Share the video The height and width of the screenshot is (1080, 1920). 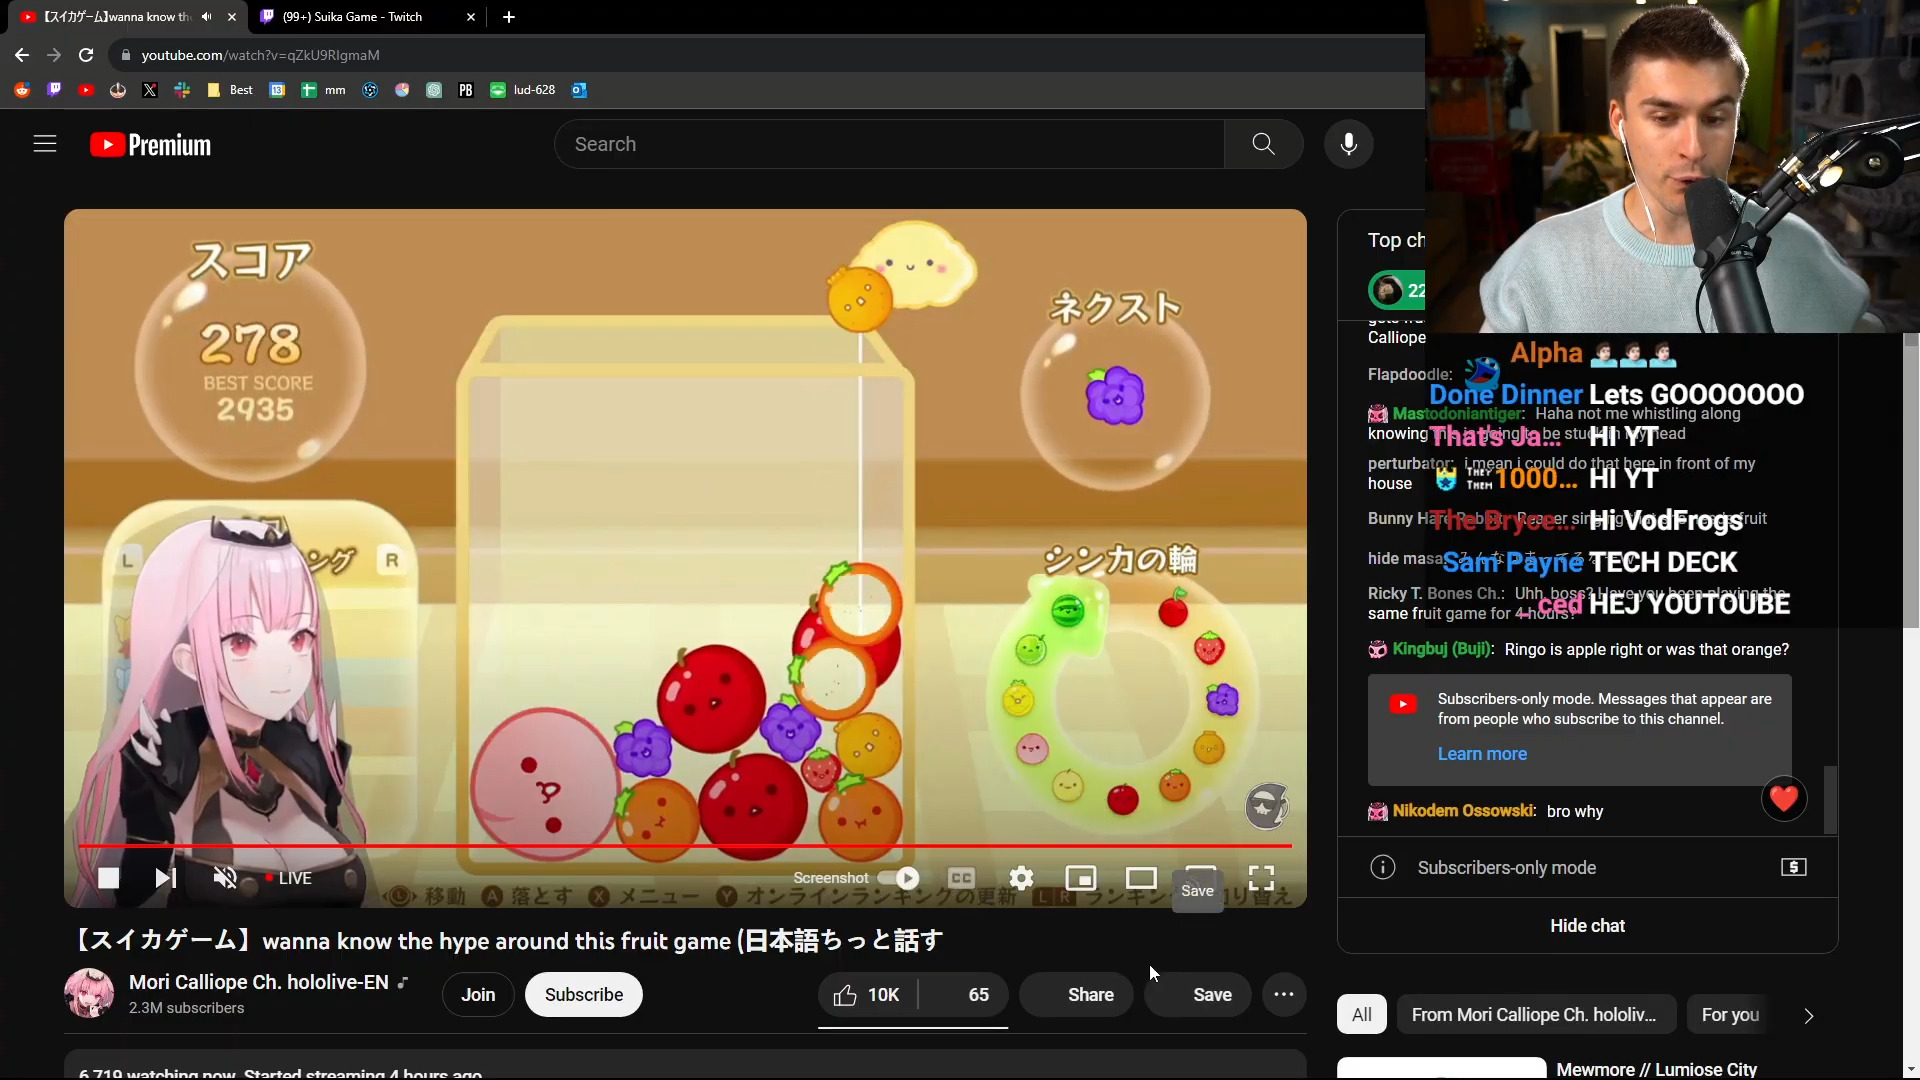1076,995
